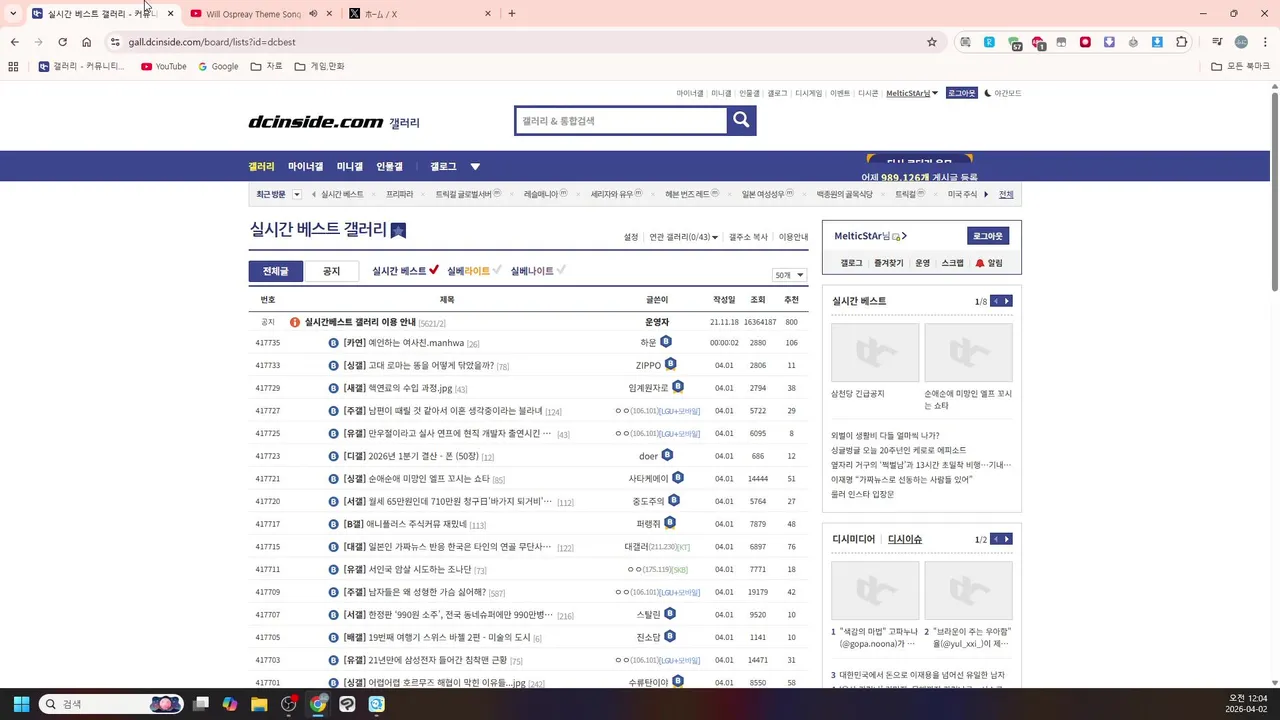Open File Explorer from the taskbar
1280x720 pixels.
(259, 704)
